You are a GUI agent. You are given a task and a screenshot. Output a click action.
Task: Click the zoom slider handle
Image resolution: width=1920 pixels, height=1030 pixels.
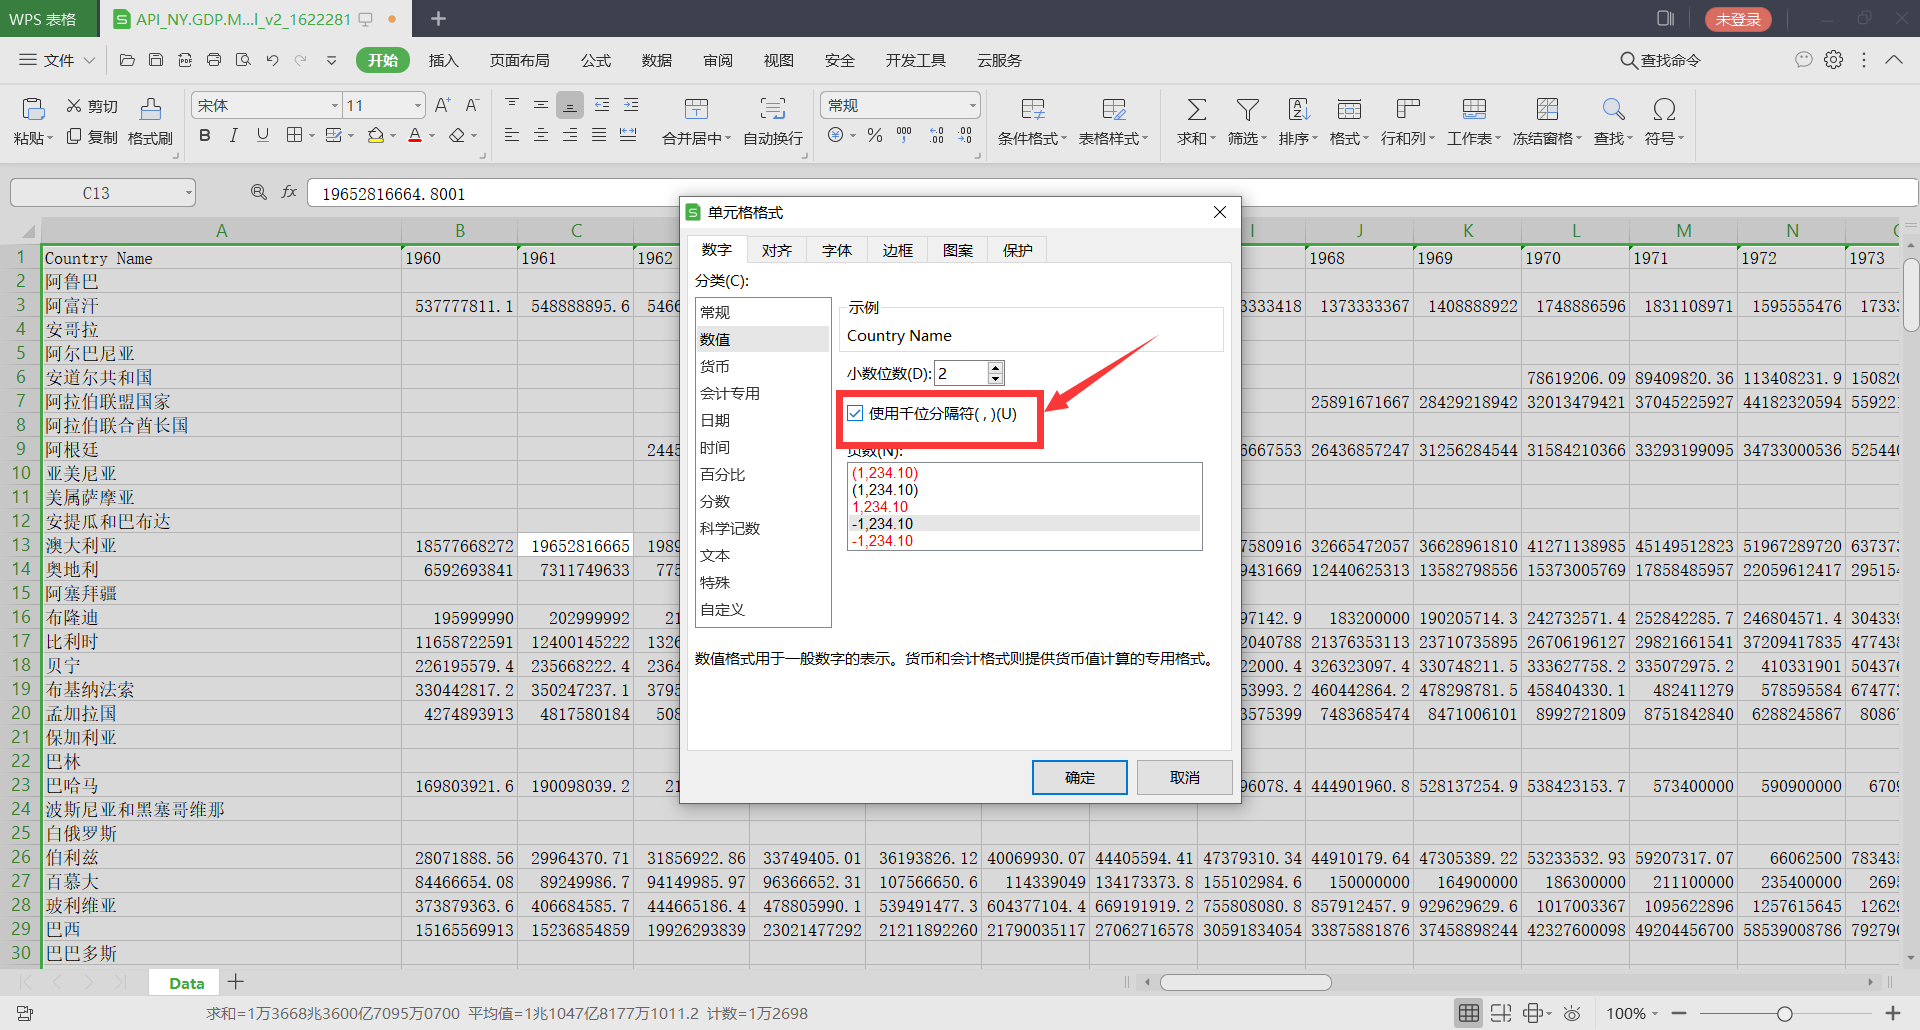coord(1784,1013)
